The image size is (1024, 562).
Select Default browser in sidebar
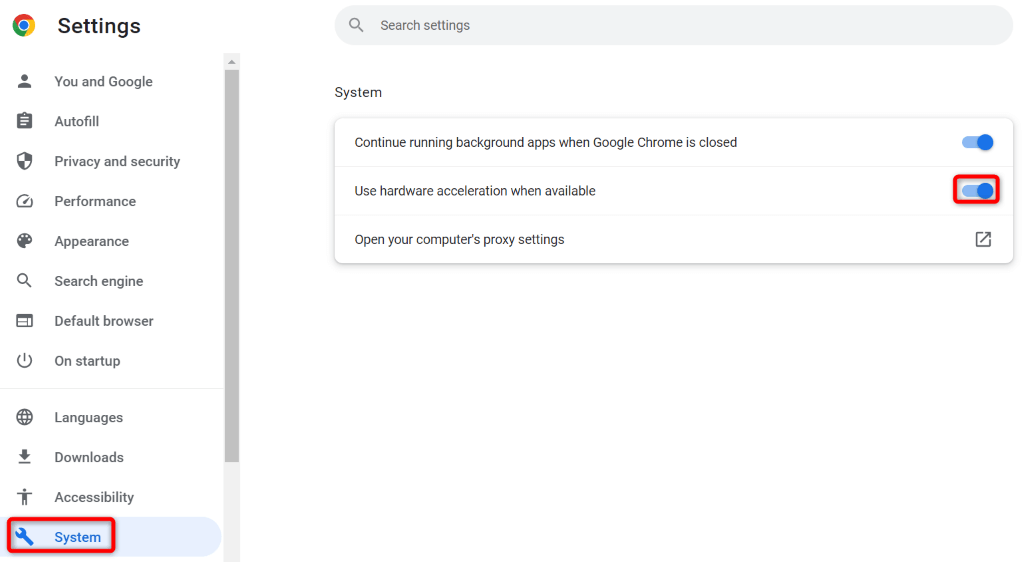click(103, 321)
